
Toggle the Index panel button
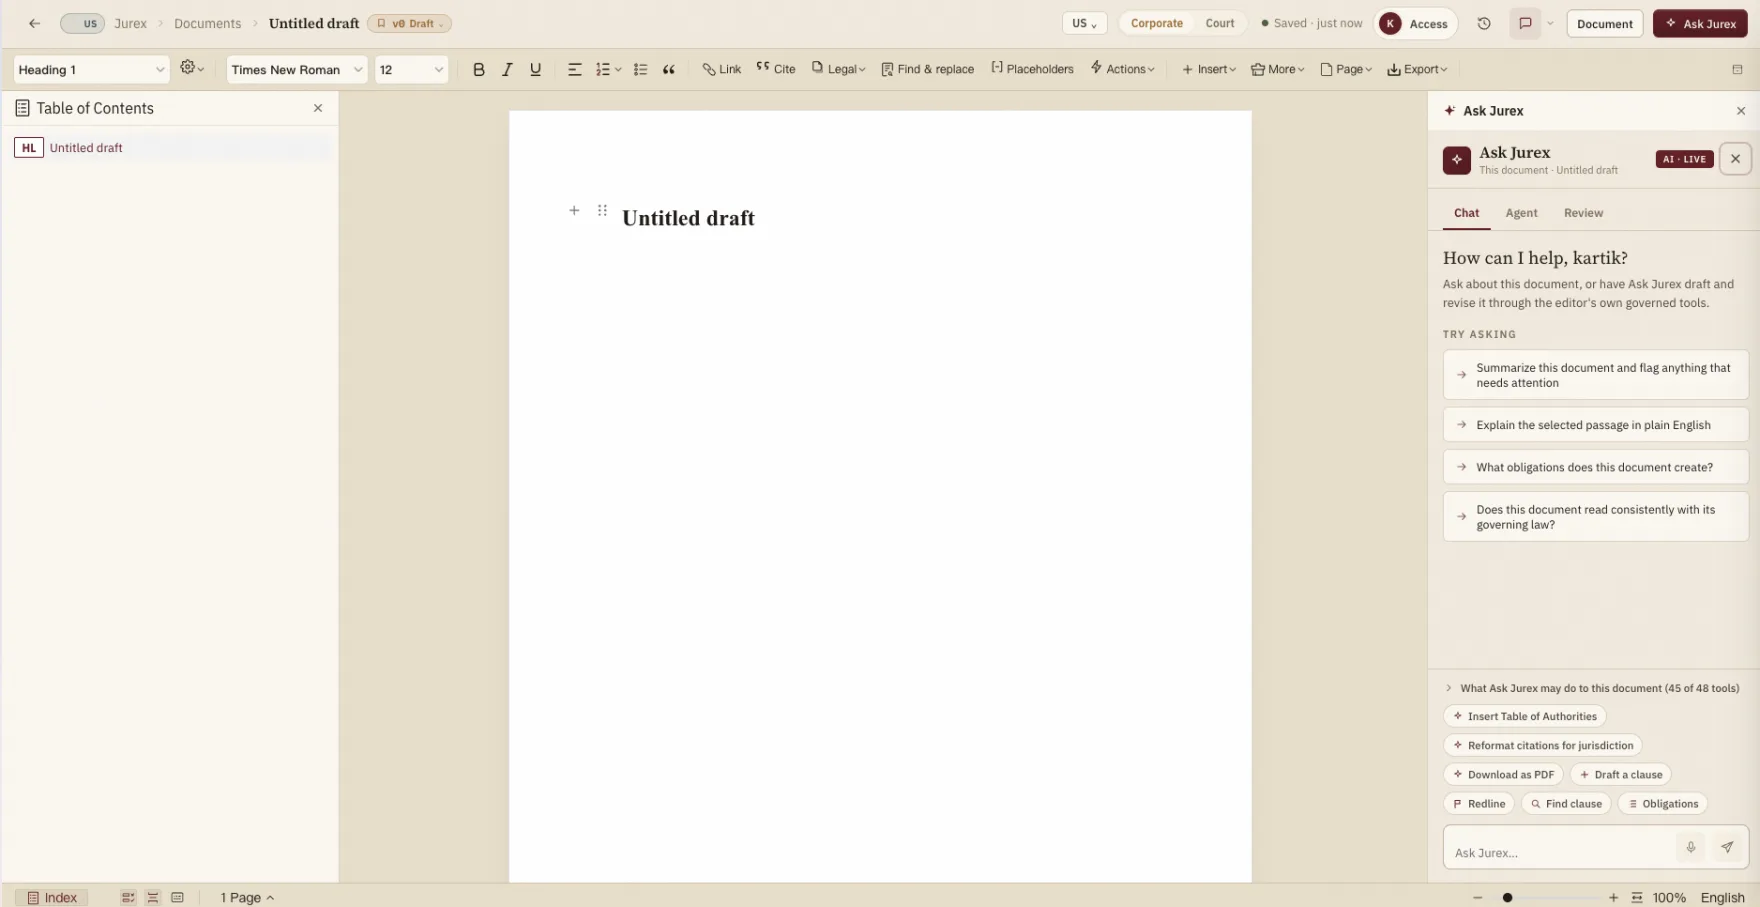point(52,897)
